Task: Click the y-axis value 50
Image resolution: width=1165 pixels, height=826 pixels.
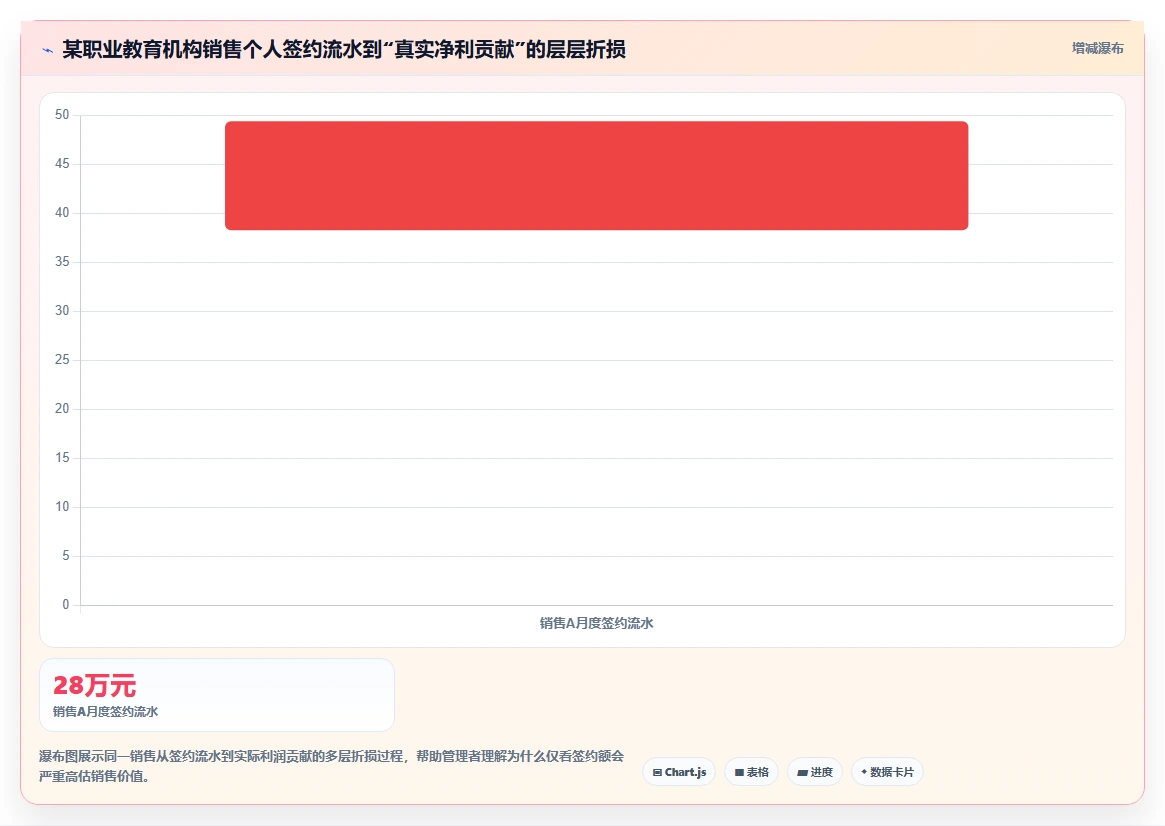Action: [62, 114]
